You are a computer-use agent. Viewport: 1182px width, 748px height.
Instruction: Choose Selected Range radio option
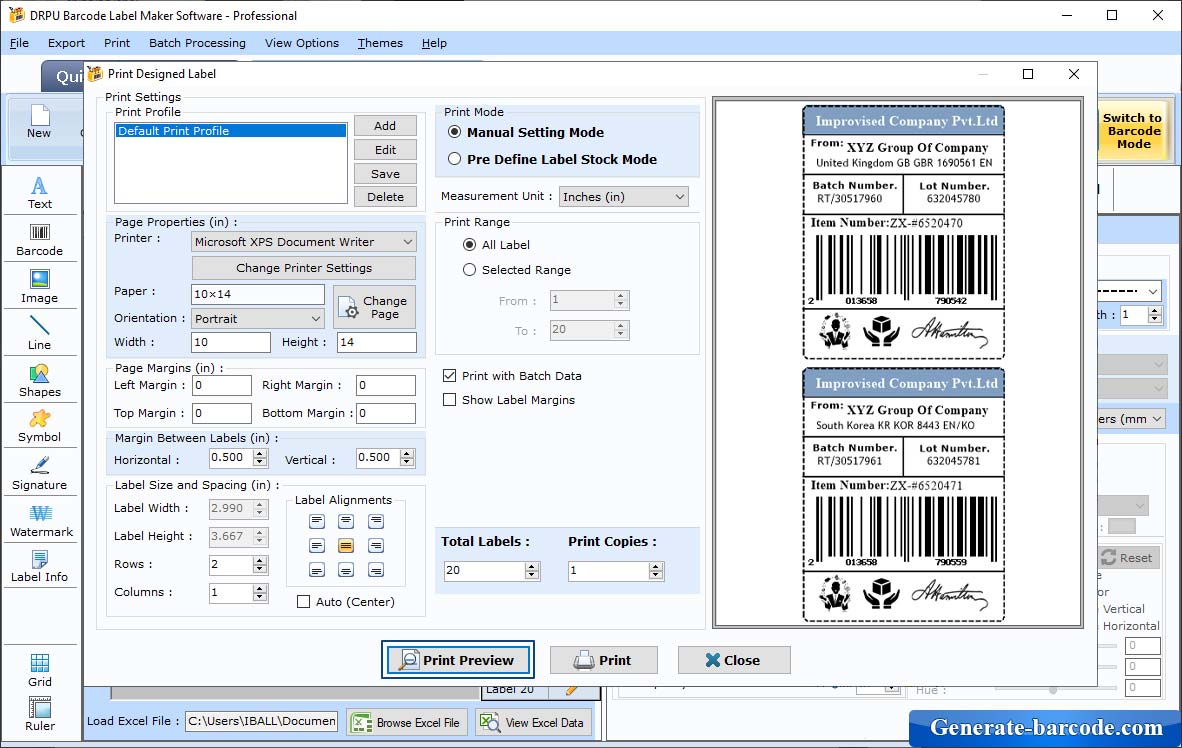(470, 269)
